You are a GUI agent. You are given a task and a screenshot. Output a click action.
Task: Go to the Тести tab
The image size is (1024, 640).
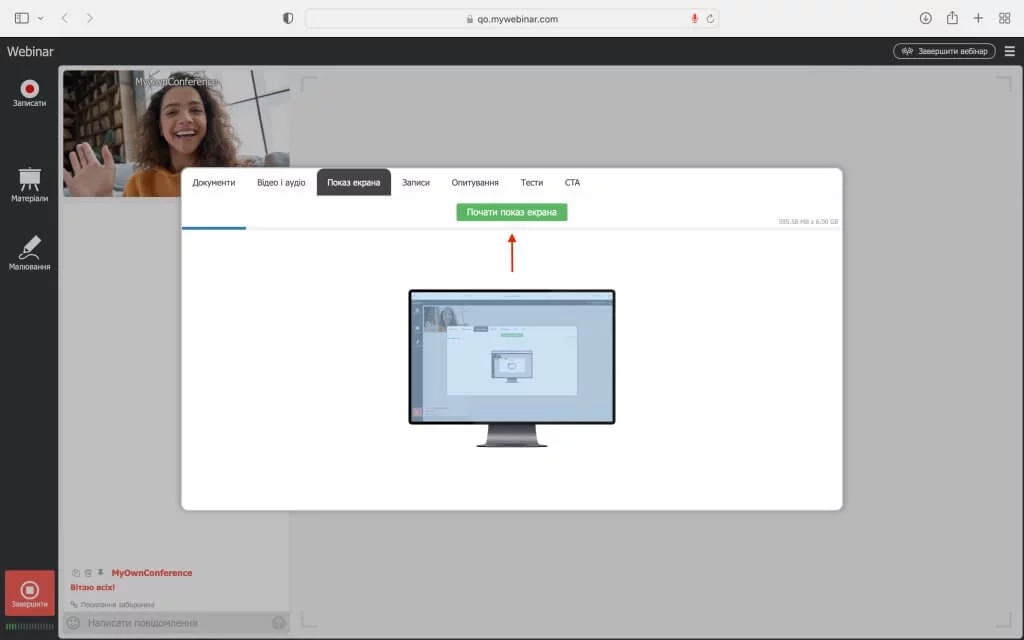click(x=532, y=183)
